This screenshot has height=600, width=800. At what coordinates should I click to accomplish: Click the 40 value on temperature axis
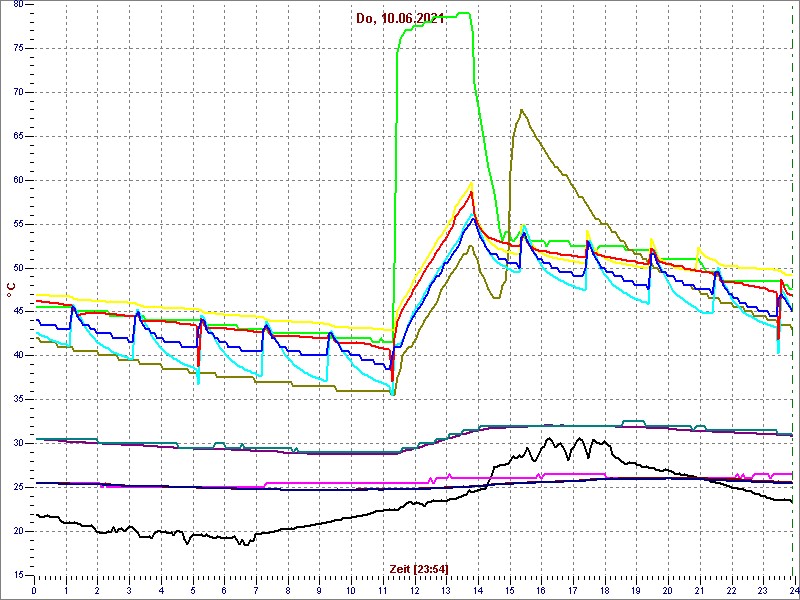coord(18,356)
